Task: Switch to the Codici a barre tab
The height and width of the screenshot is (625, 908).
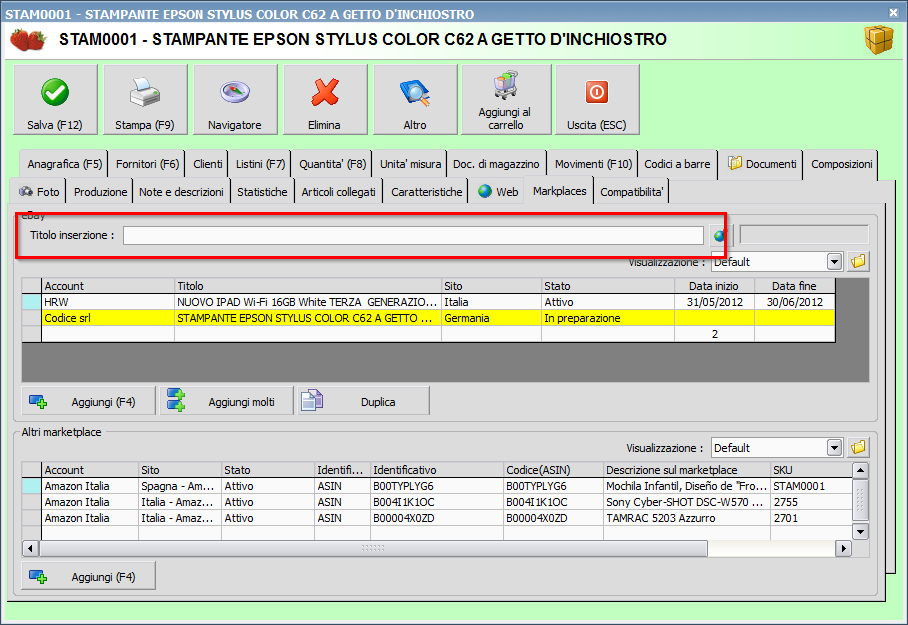Action: (677, 164)
